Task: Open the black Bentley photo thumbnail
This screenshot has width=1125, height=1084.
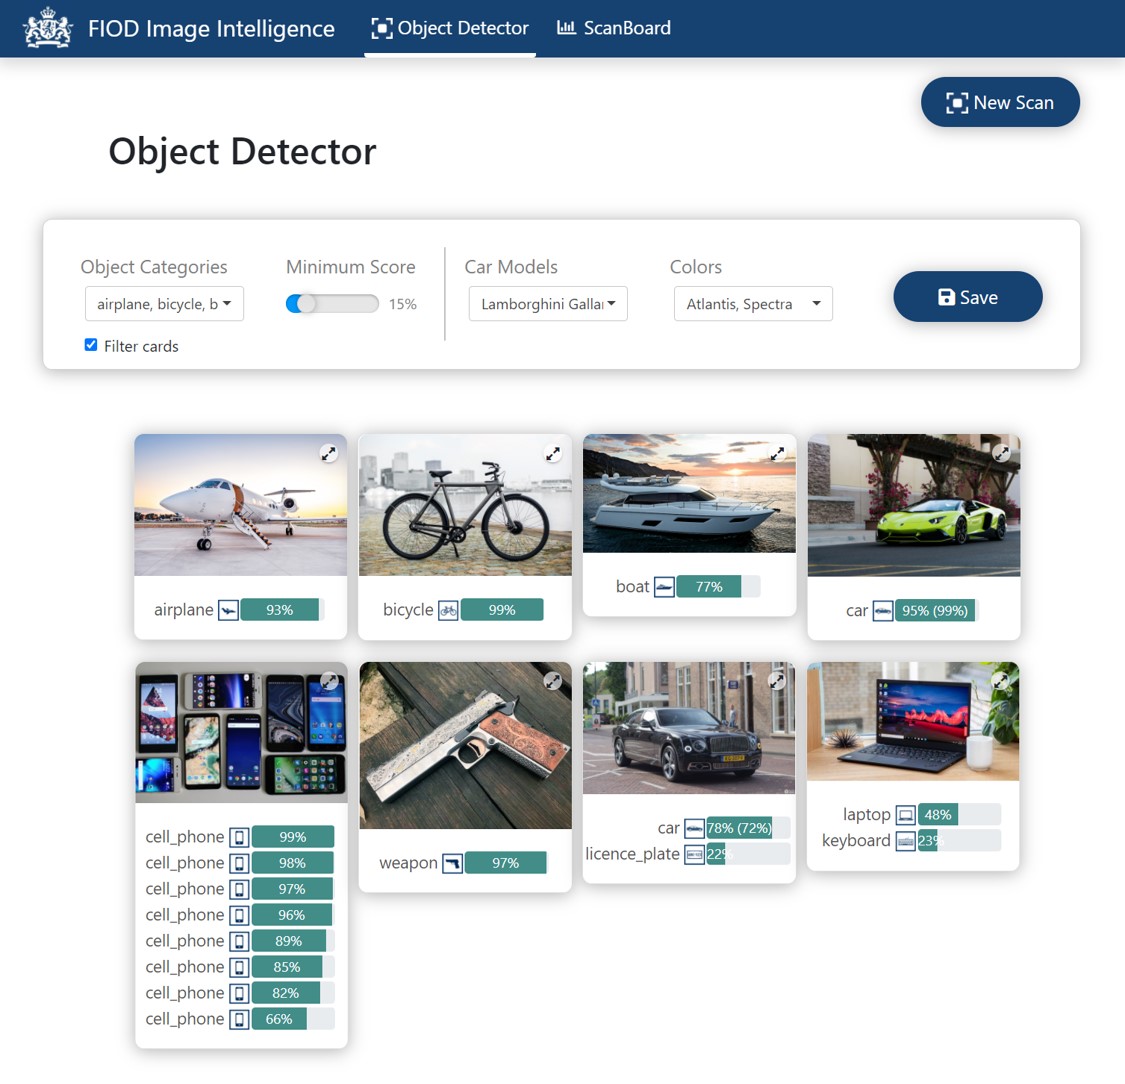Action: pyautogui.click(x=689, y=728)
